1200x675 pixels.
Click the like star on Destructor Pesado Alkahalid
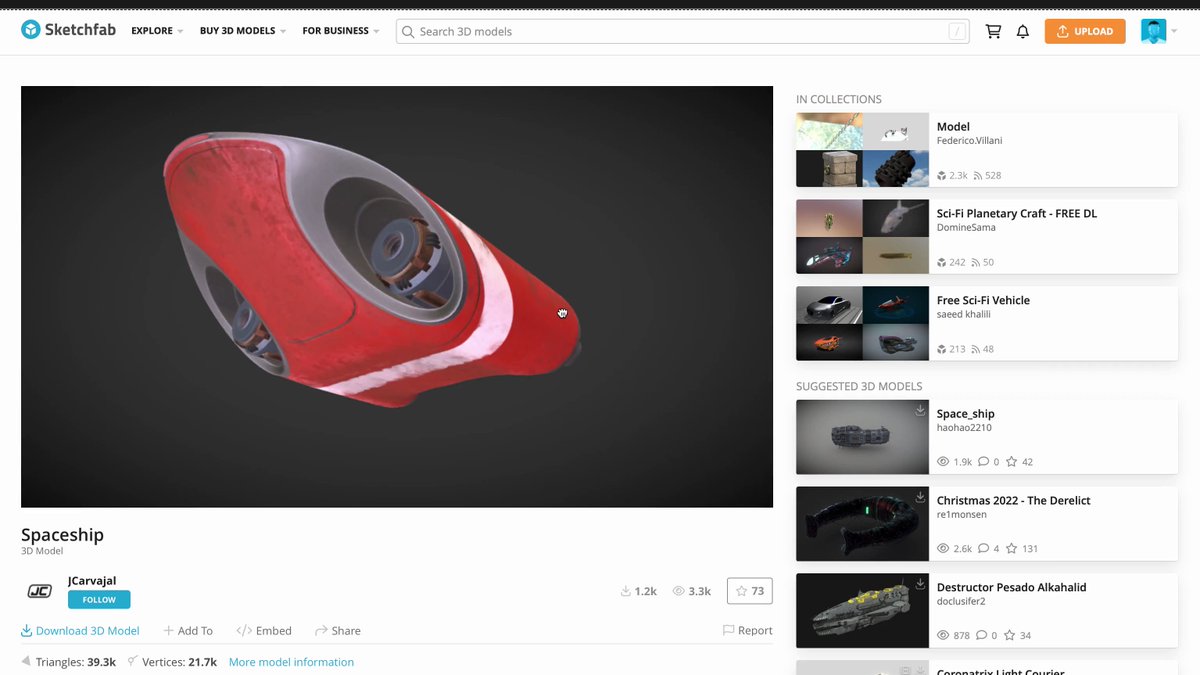point(1011,636)
